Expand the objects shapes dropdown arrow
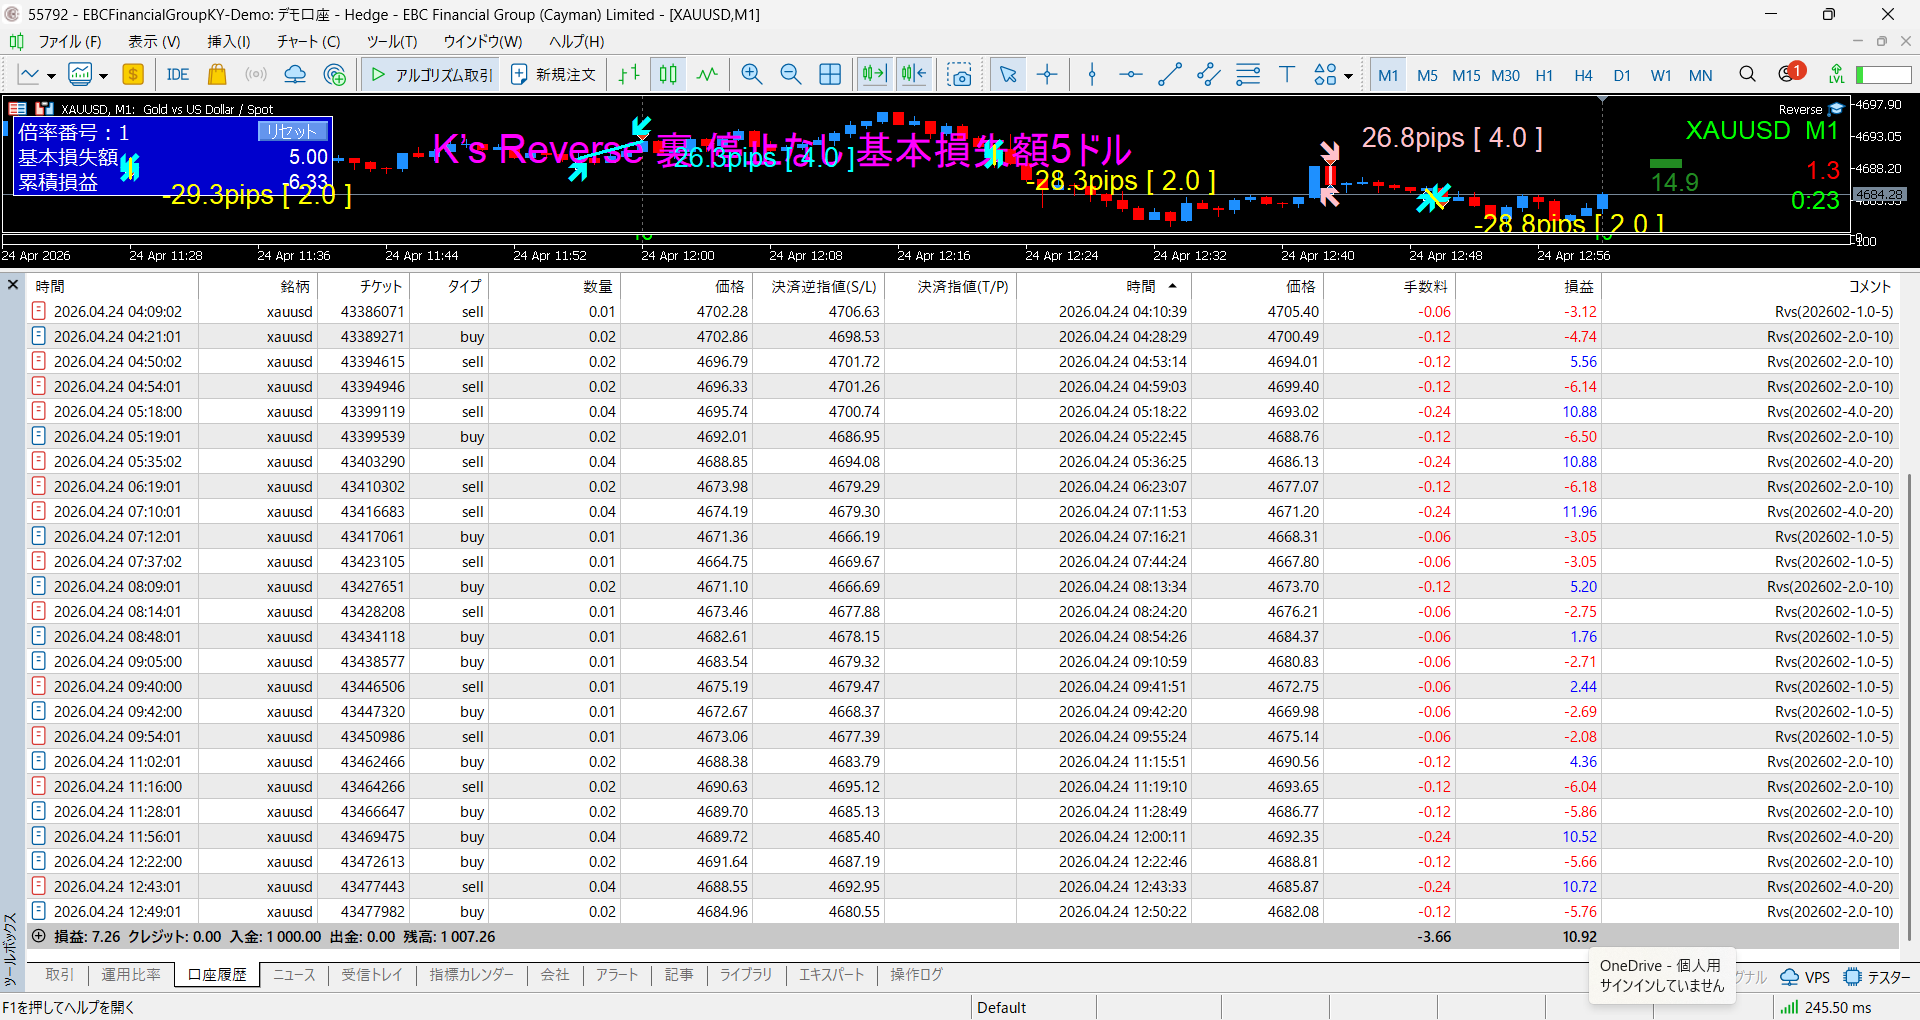1920x1020 pixels. pyautogui.click(x=1348, y=76)
